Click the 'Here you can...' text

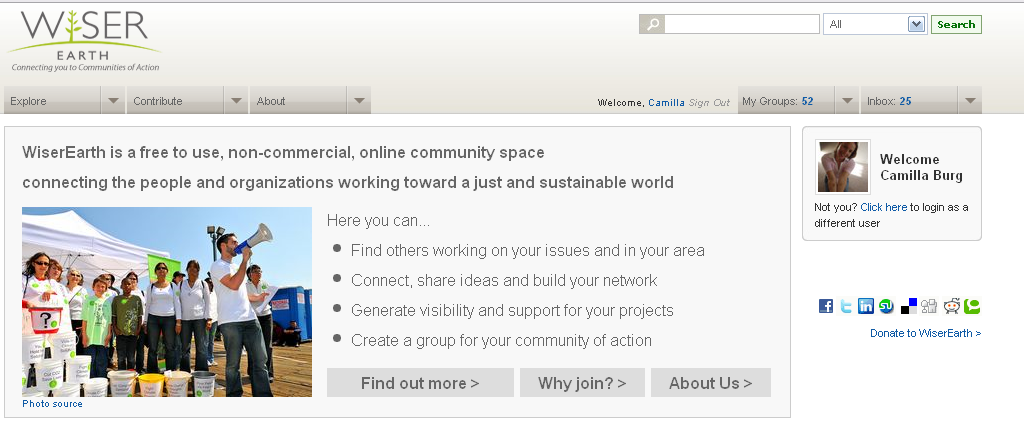click(x=378, y=221)
